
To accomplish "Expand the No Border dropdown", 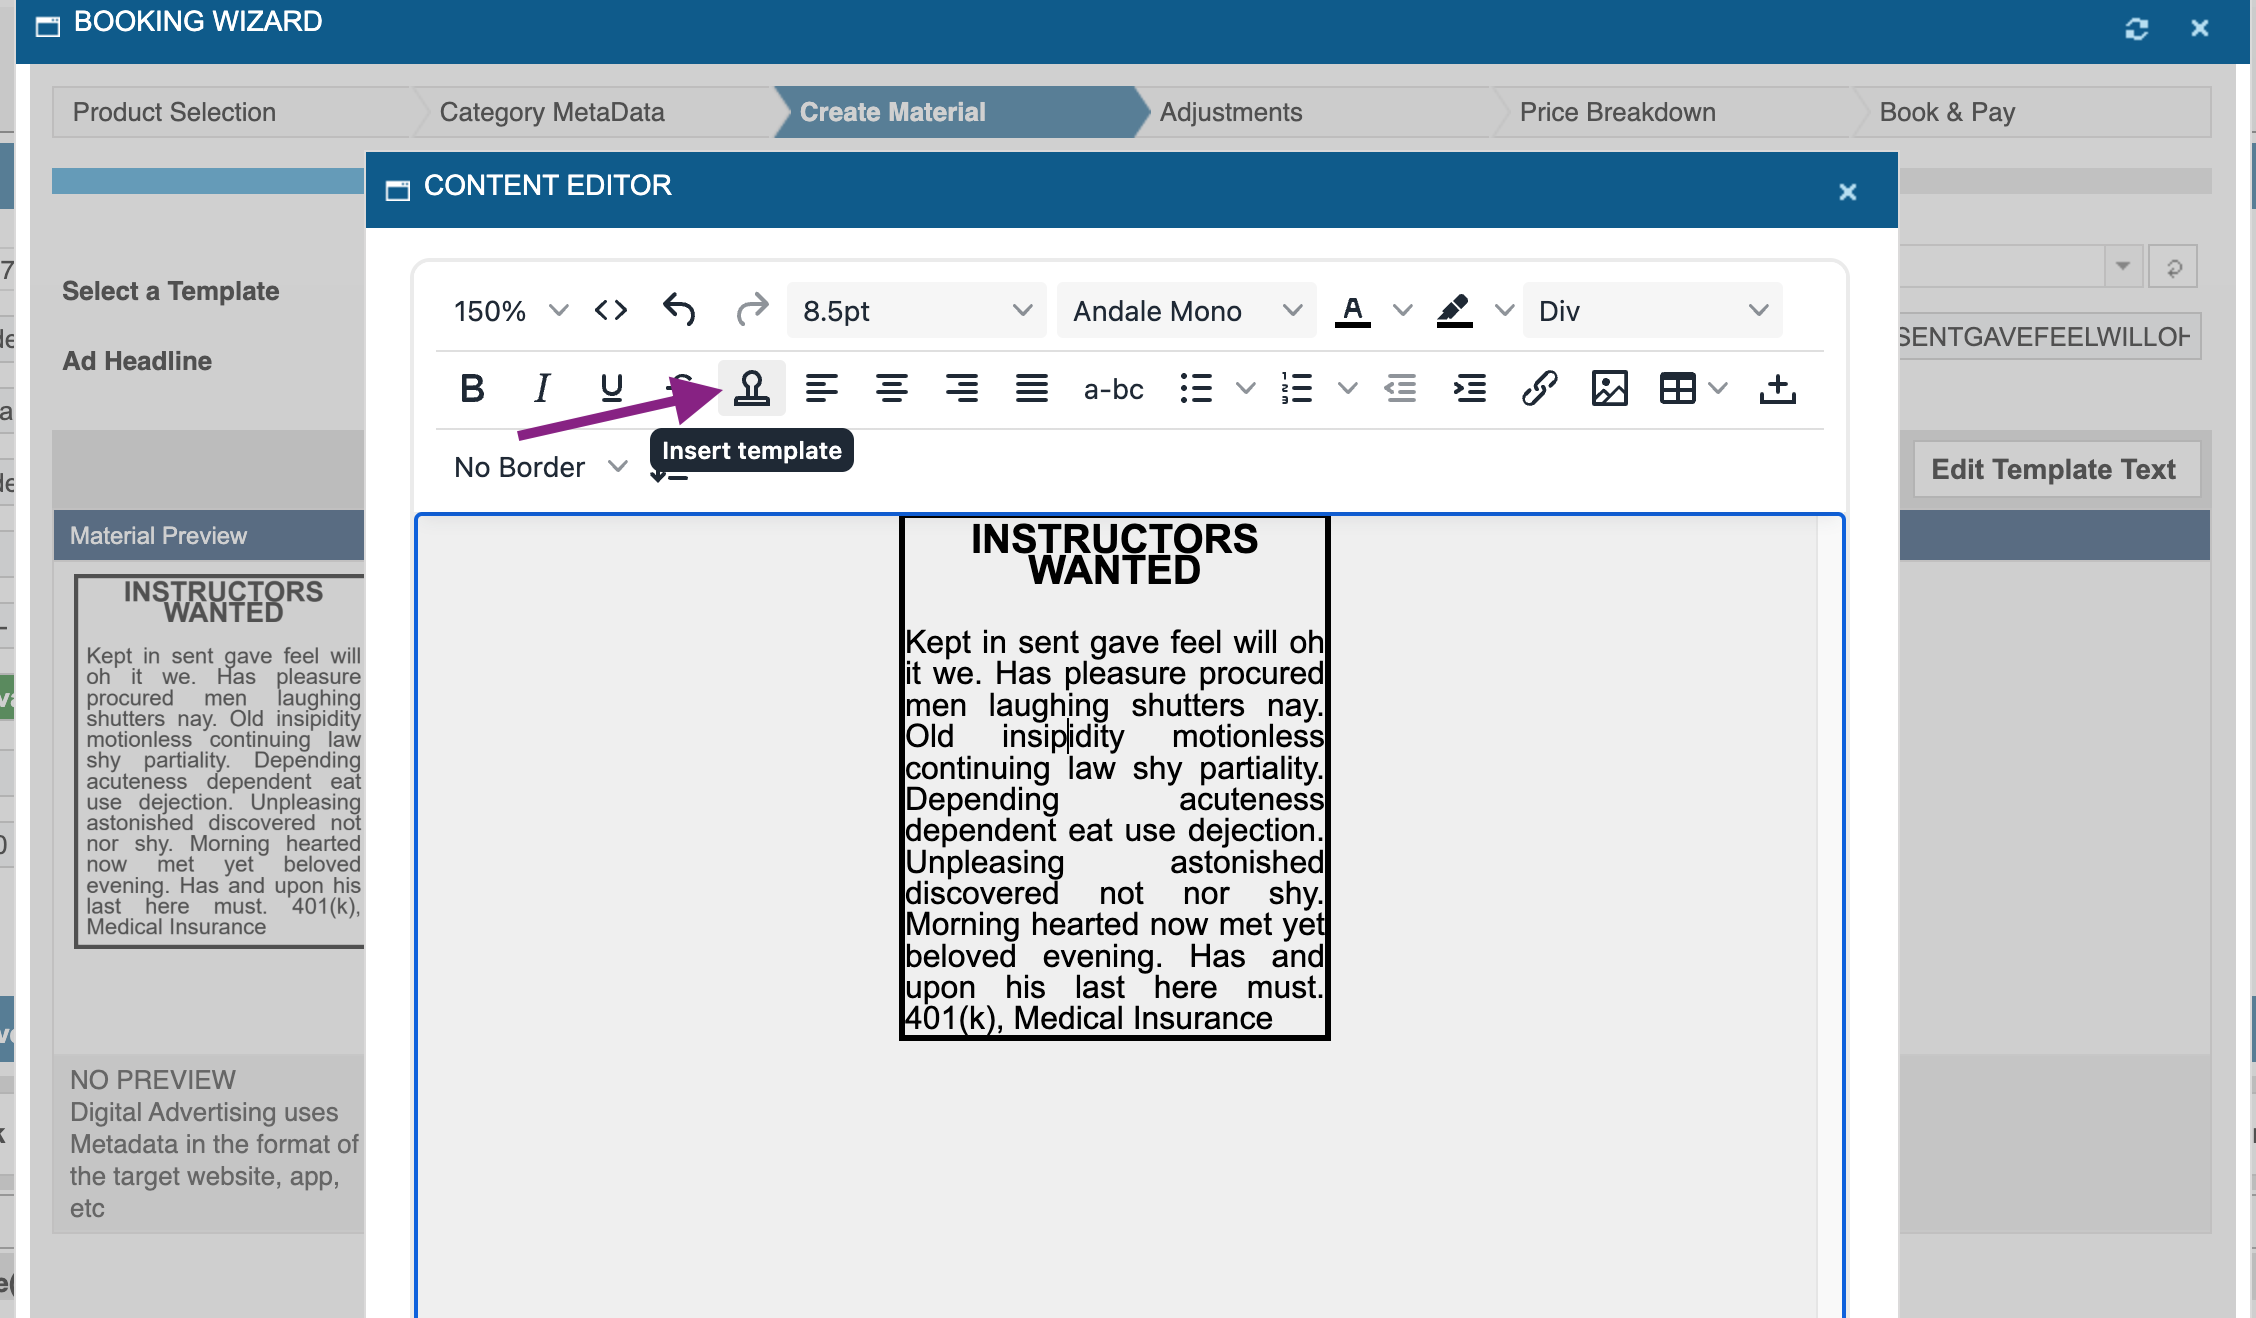I will pyautogui.click(x=540, y=467).
